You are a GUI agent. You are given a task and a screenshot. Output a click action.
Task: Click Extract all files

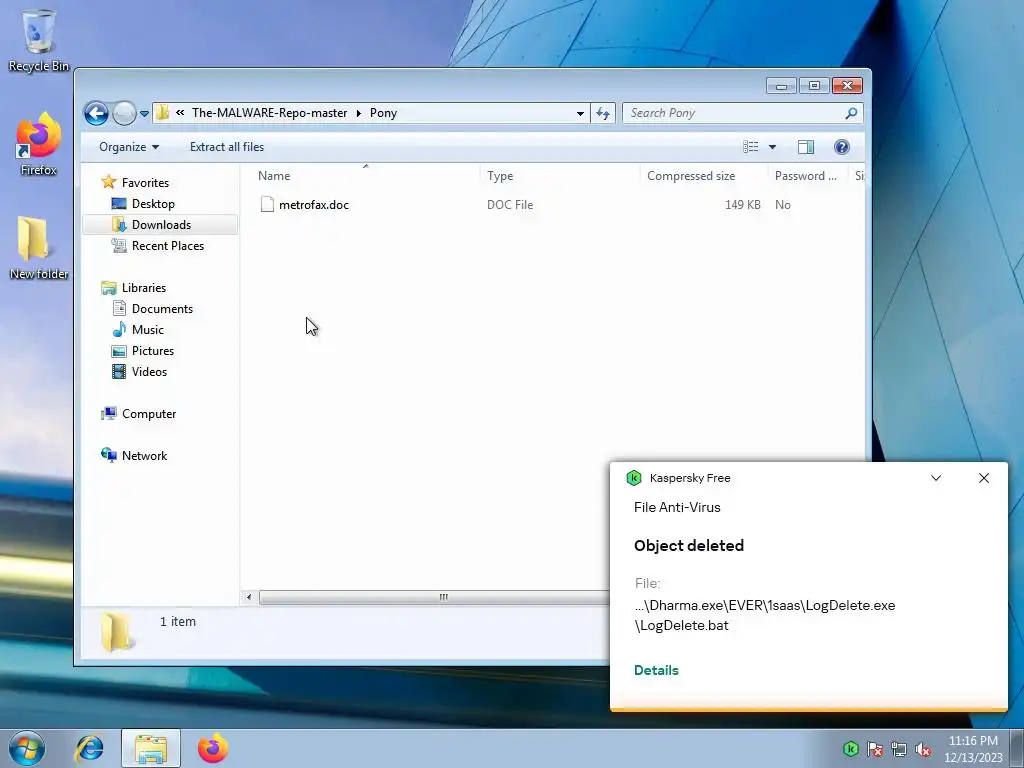227,147
